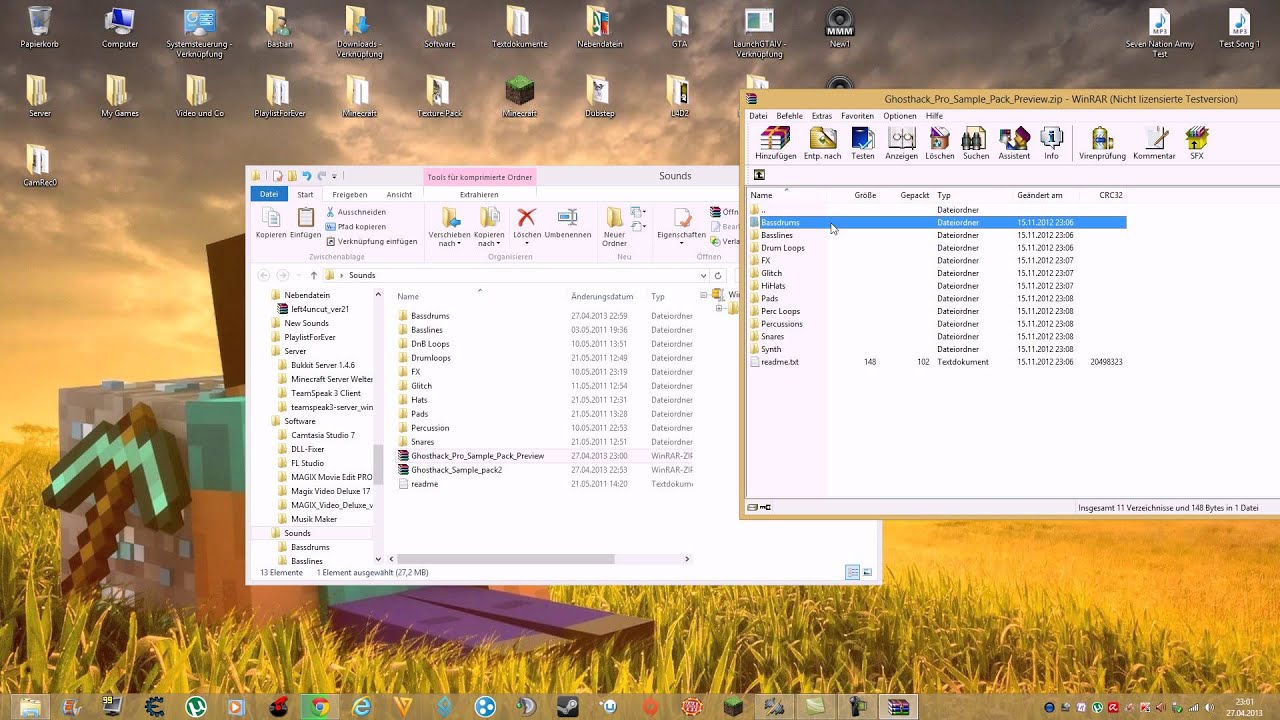This screenshot has width=1280, height=720.
Task: Open WinRAR Favoriten menu
Action: pyautogui.click(x=857, y=116)
